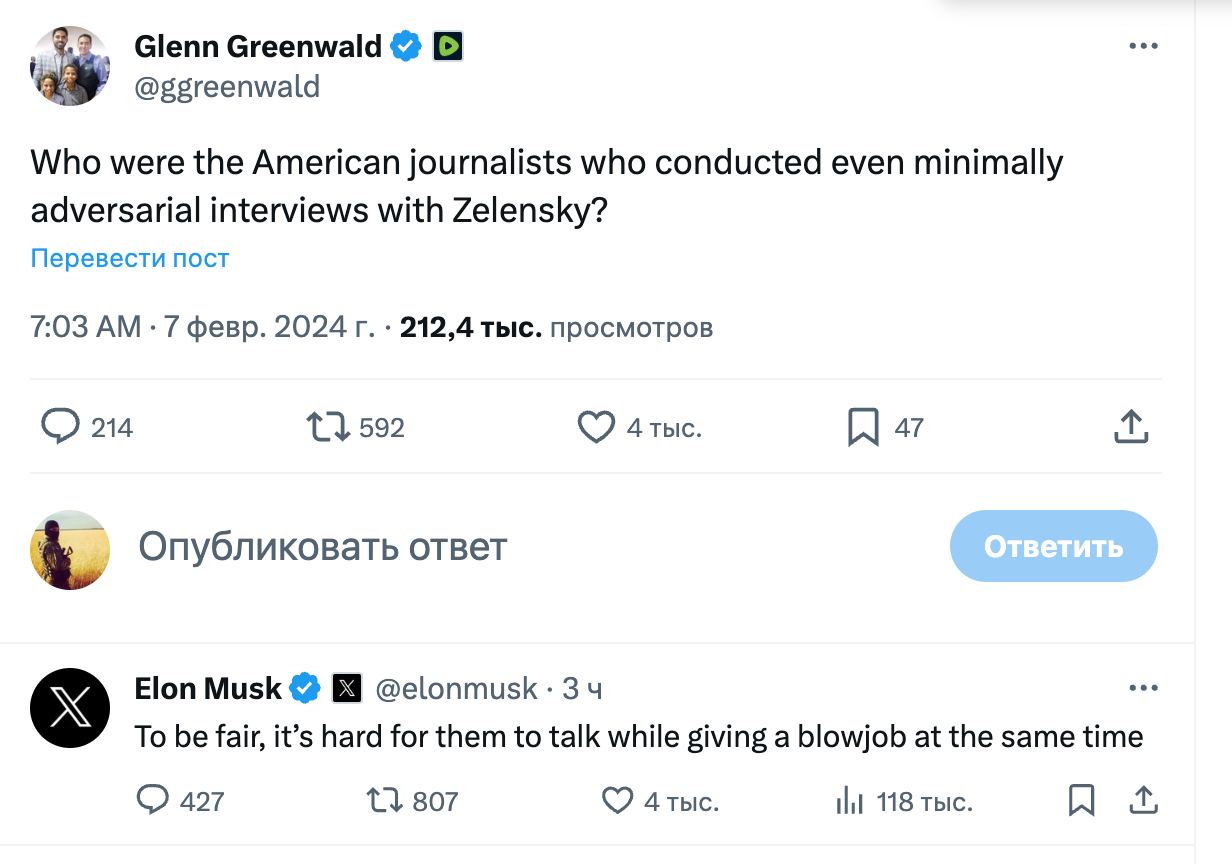1232x864 pixels.
Task: Click the comment icon on Elon Musk's reply
Action: tap(152, 800)
